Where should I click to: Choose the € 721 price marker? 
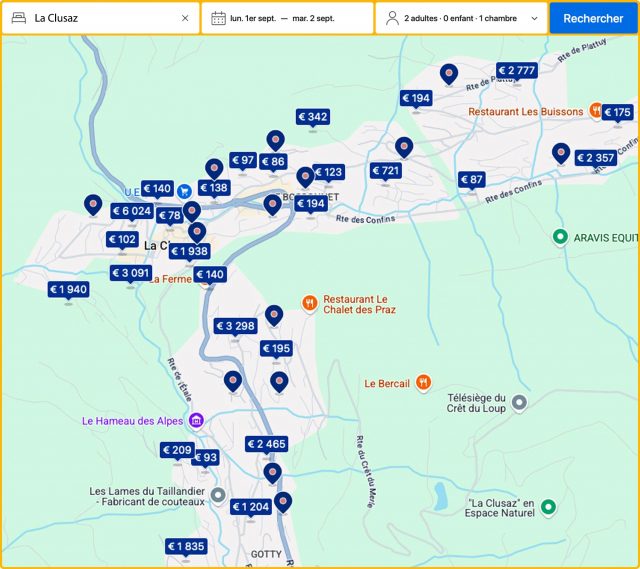point(385,171)
